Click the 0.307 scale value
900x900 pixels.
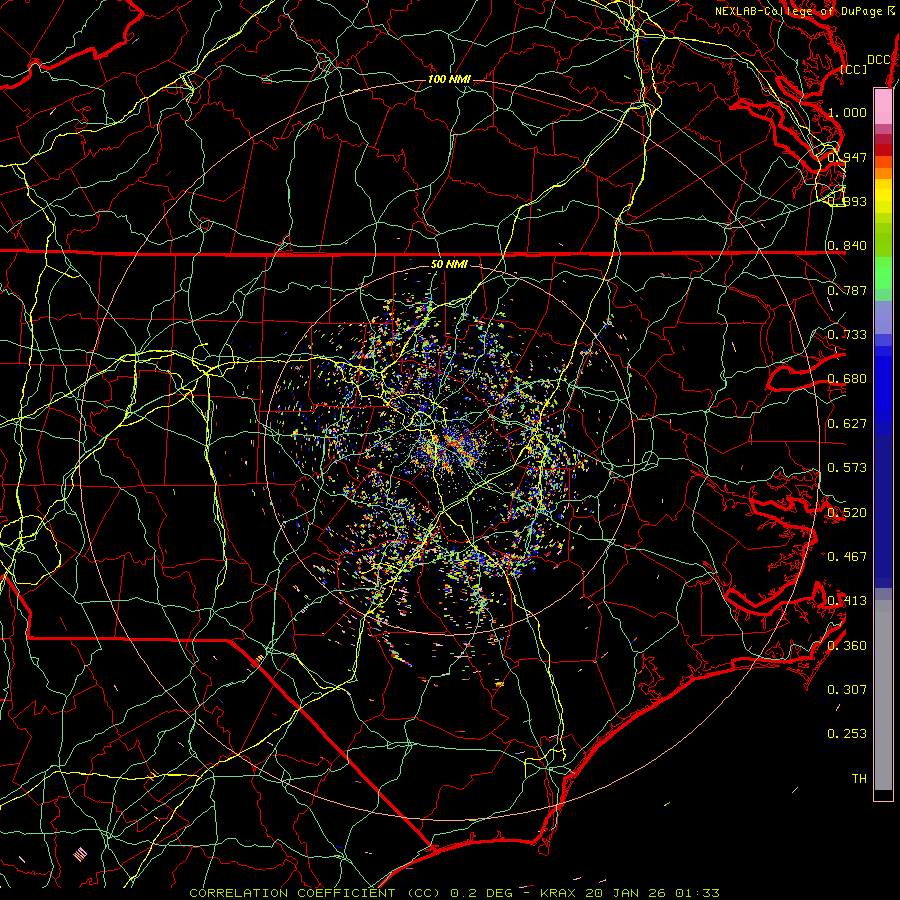tap(847, 690)
